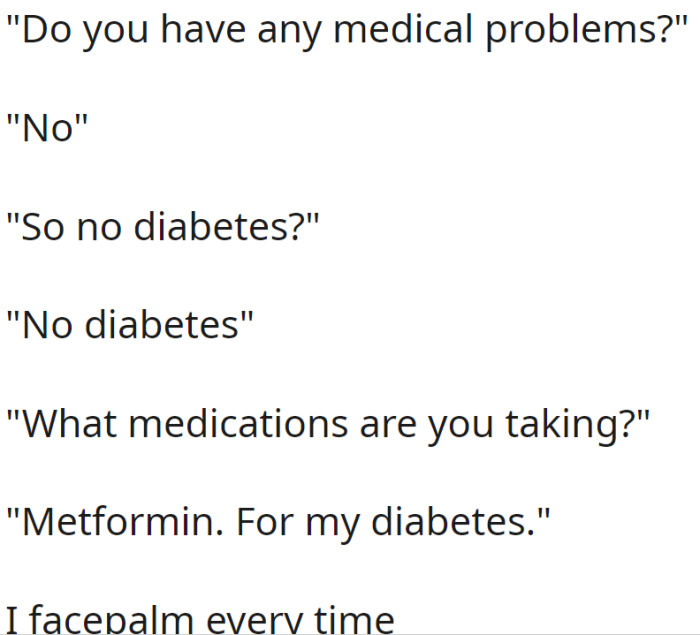Click the word "every" in last line
The width and height of the screenshot is (700, 635).
254,621
